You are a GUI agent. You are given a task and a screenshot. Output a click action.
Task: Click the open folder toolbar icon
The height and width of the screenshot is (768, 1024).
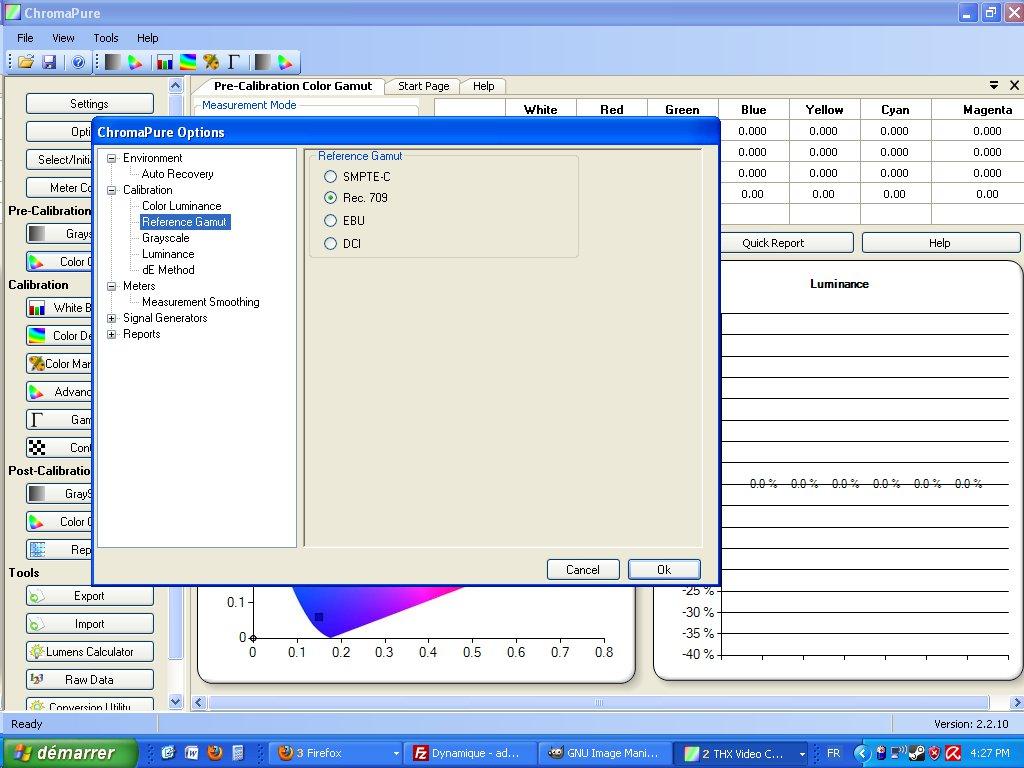click(x=25, y=62)
